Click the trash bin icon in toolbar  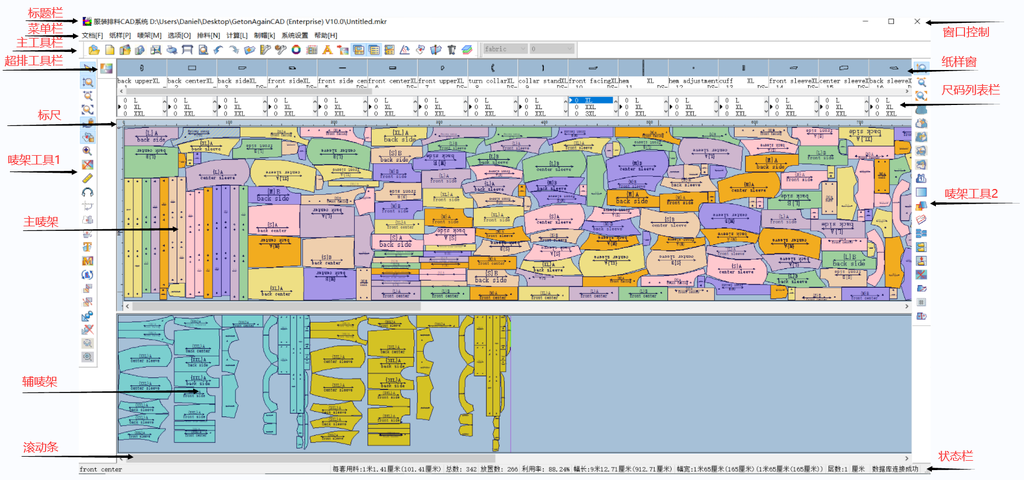point(451,49)
